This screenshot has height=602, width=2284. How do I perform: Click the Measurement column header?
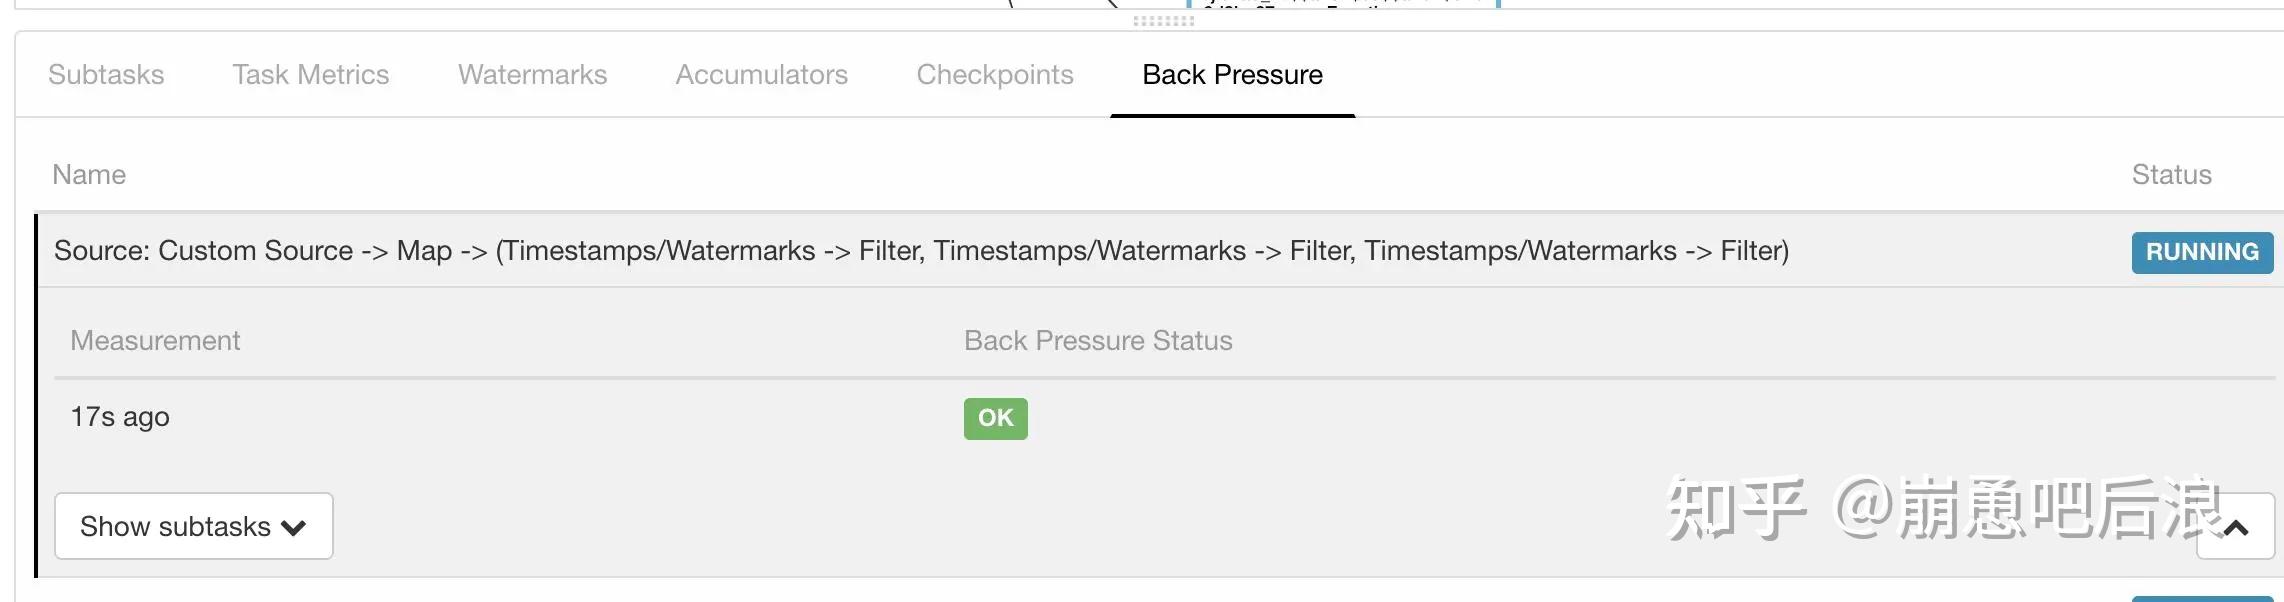point(155,341)
